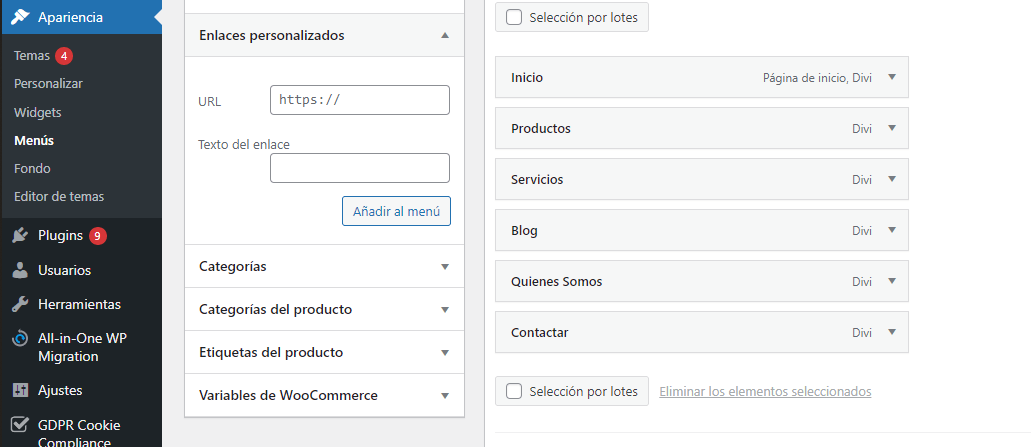This screenshot has height=447, width=1031.
Task: Click the Ajustes sliders icon
Action: (x=20, y=390)
